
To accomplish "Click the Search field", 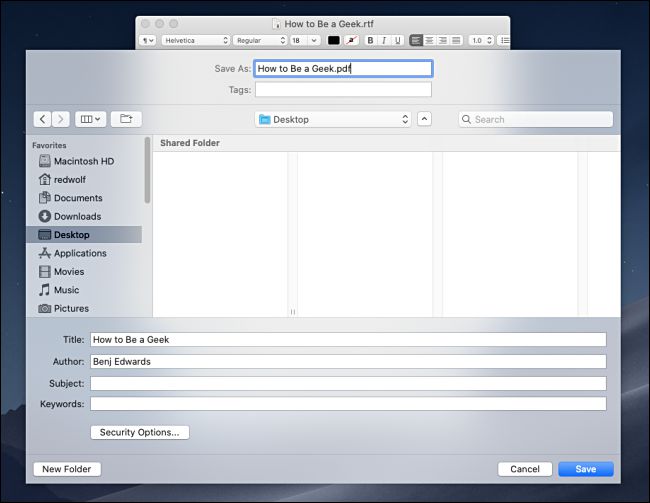I will (536, 119).
